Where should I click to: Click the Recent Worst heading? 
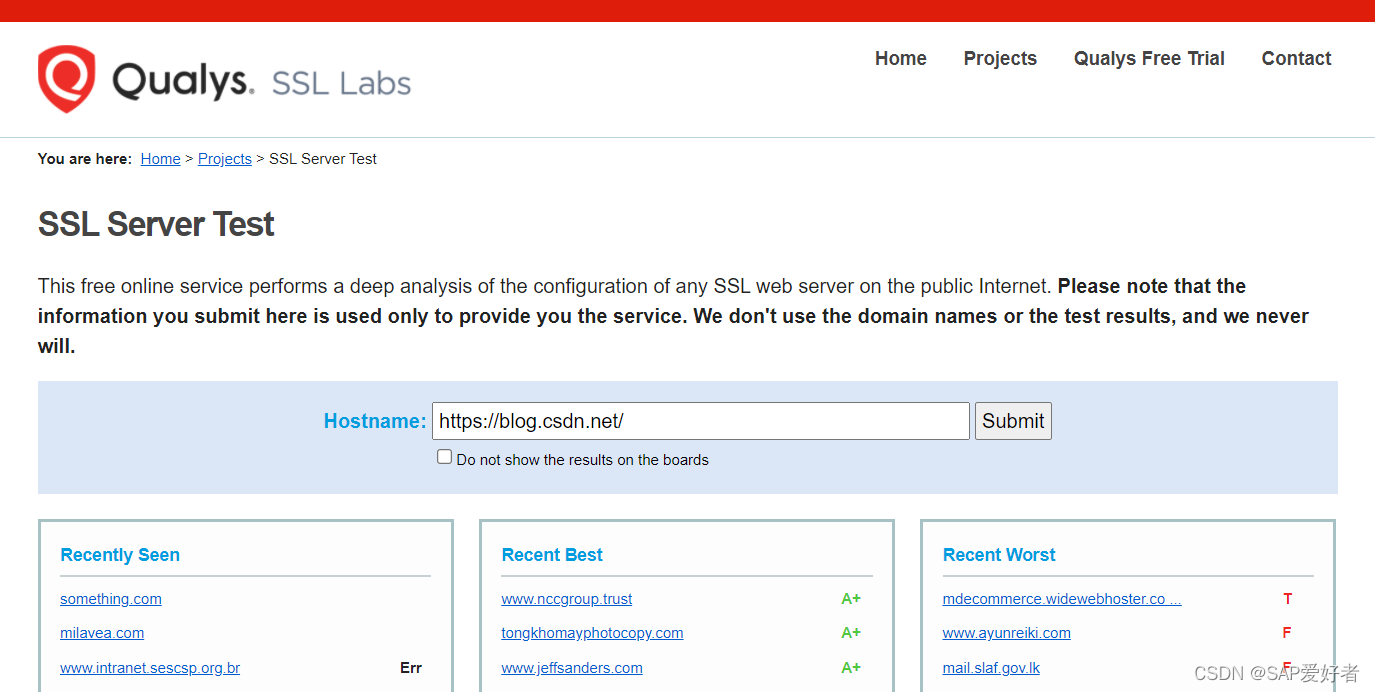pos(999,555)
